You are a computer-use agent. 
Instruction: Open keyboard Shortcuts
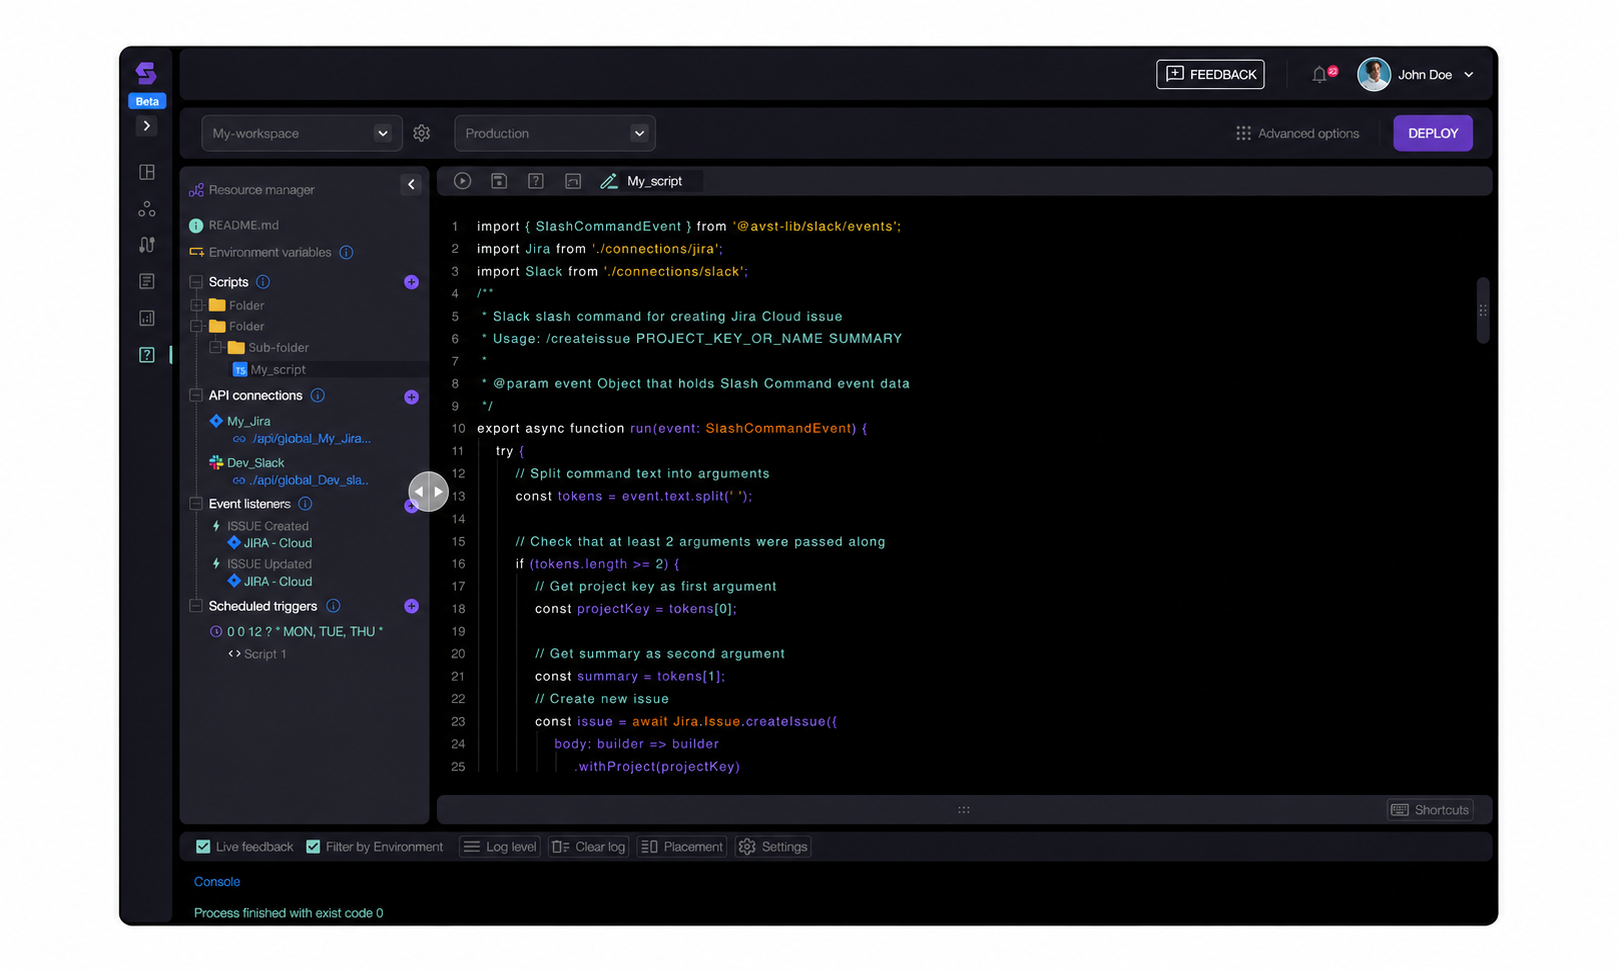[x=1430, y=810]
